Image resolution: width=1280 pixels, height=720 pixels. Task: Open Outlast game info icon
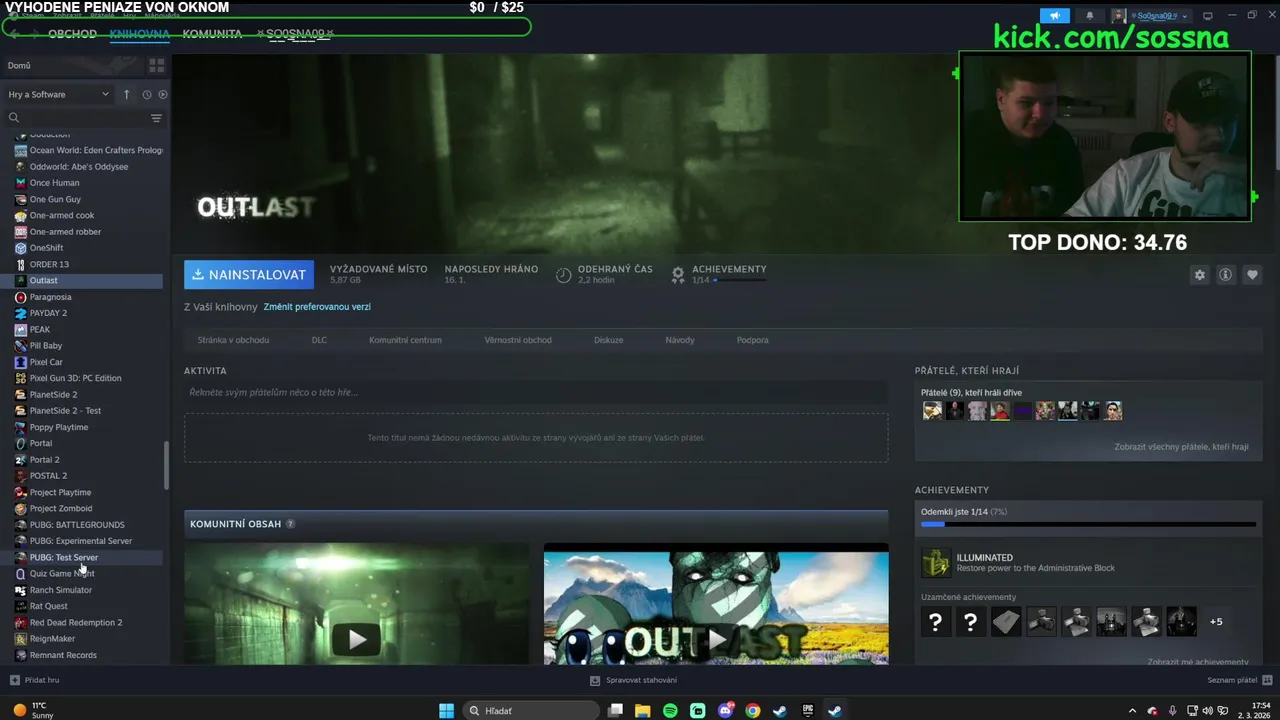tap(1225, 275)
